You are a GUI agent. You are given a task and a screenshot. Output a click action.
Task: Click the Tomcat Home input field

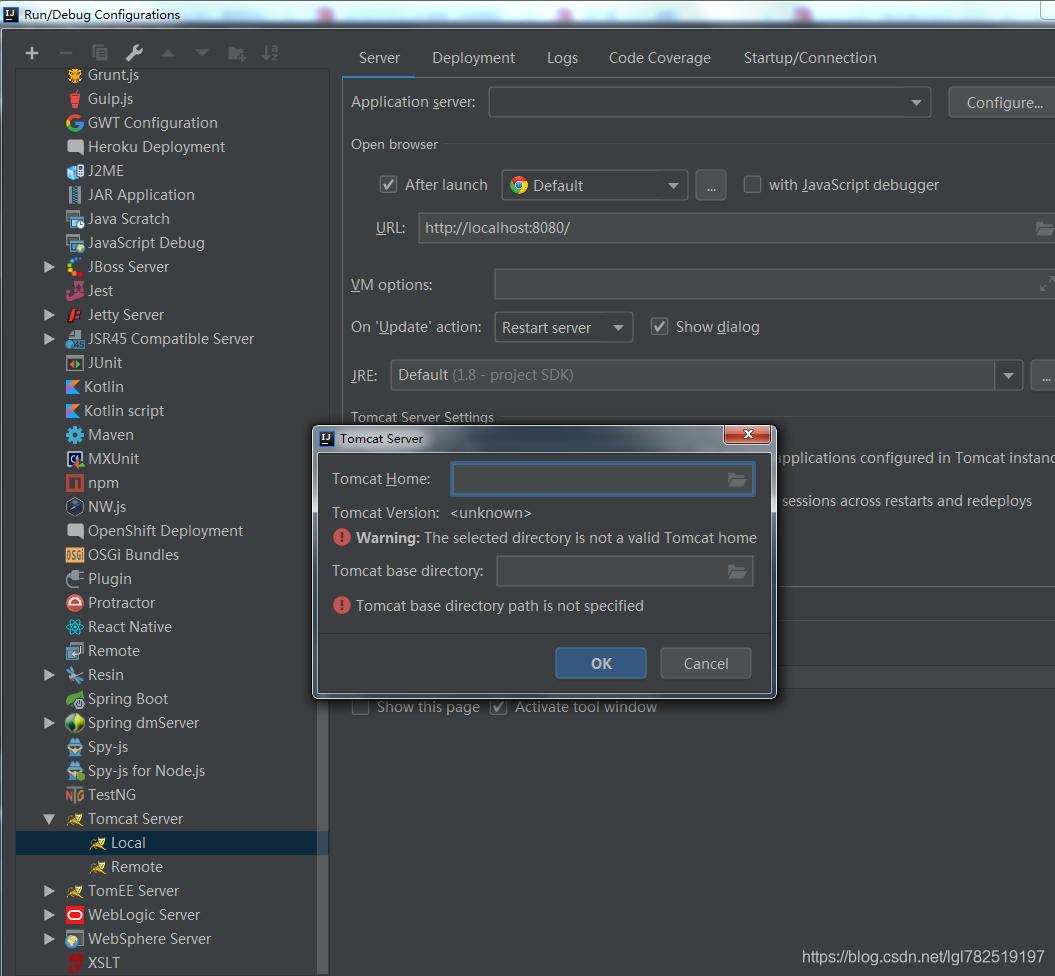tap(602, 480)
